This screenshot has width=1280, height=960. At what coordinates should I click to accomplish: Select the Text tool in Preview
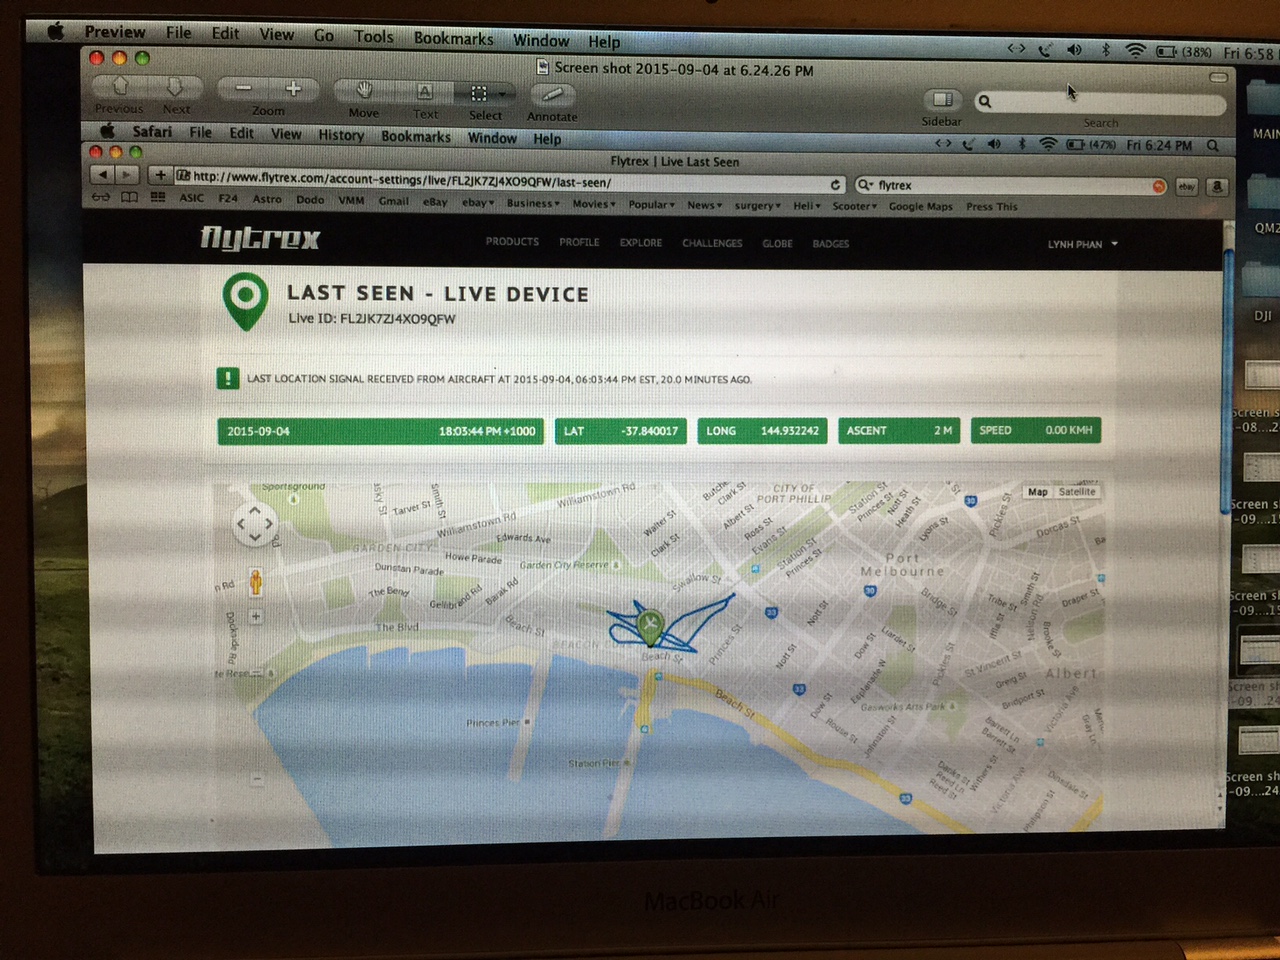pos(425,92)
